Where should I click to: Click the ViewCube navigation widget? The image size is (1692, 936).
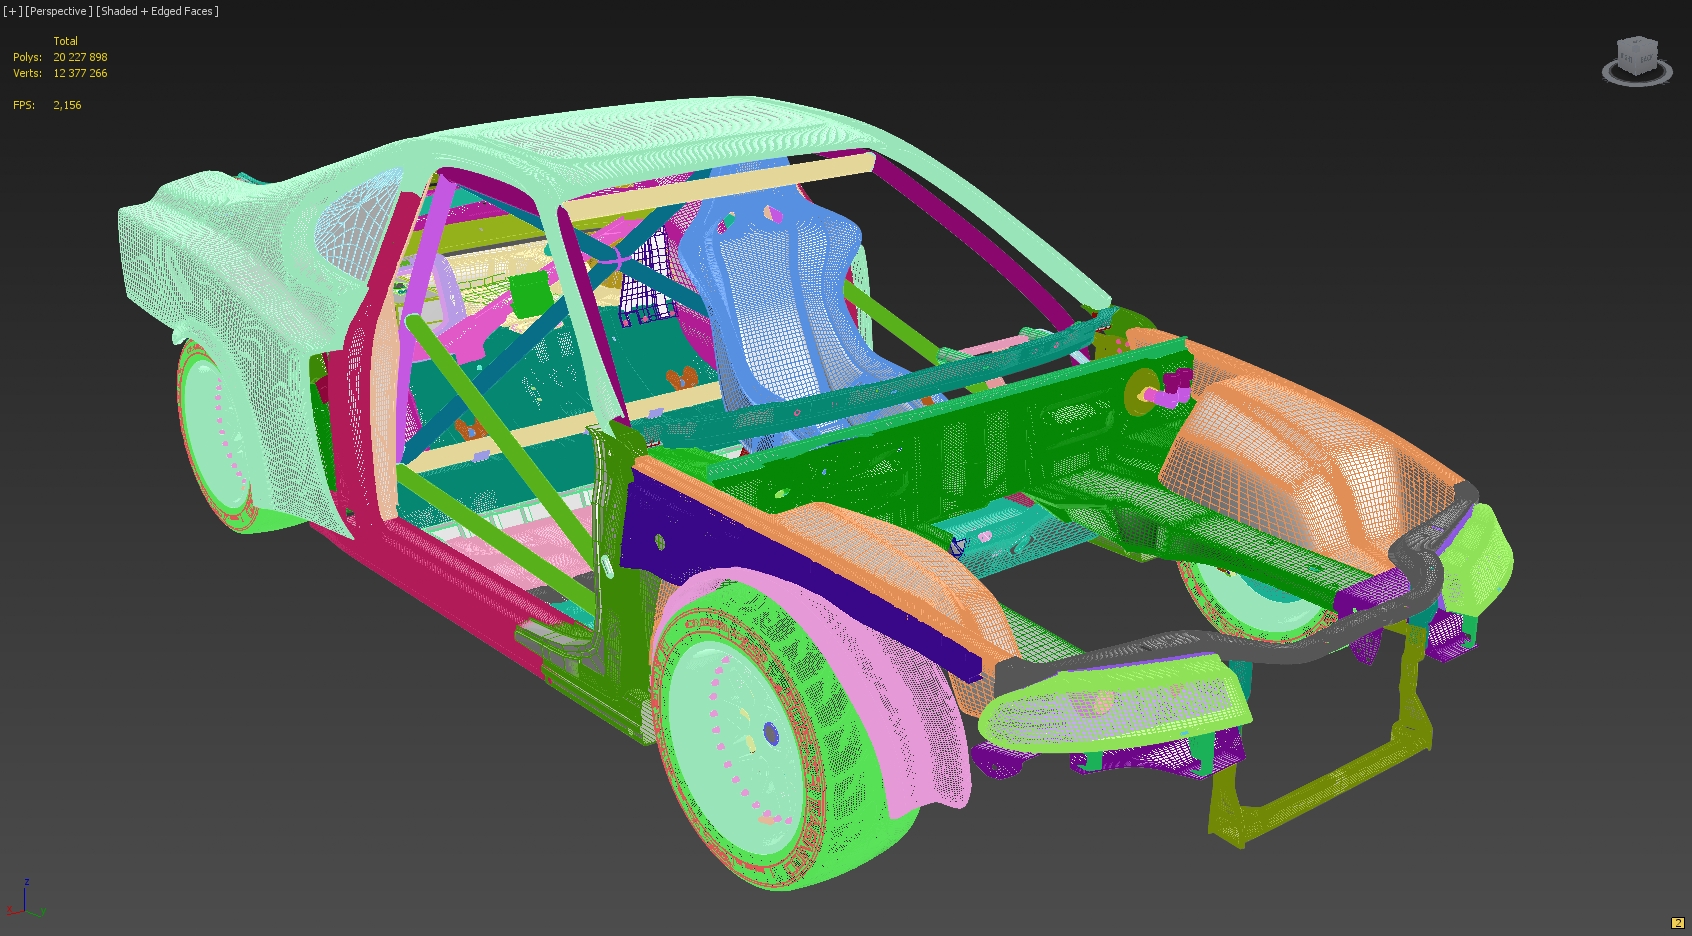(1637, 61)
